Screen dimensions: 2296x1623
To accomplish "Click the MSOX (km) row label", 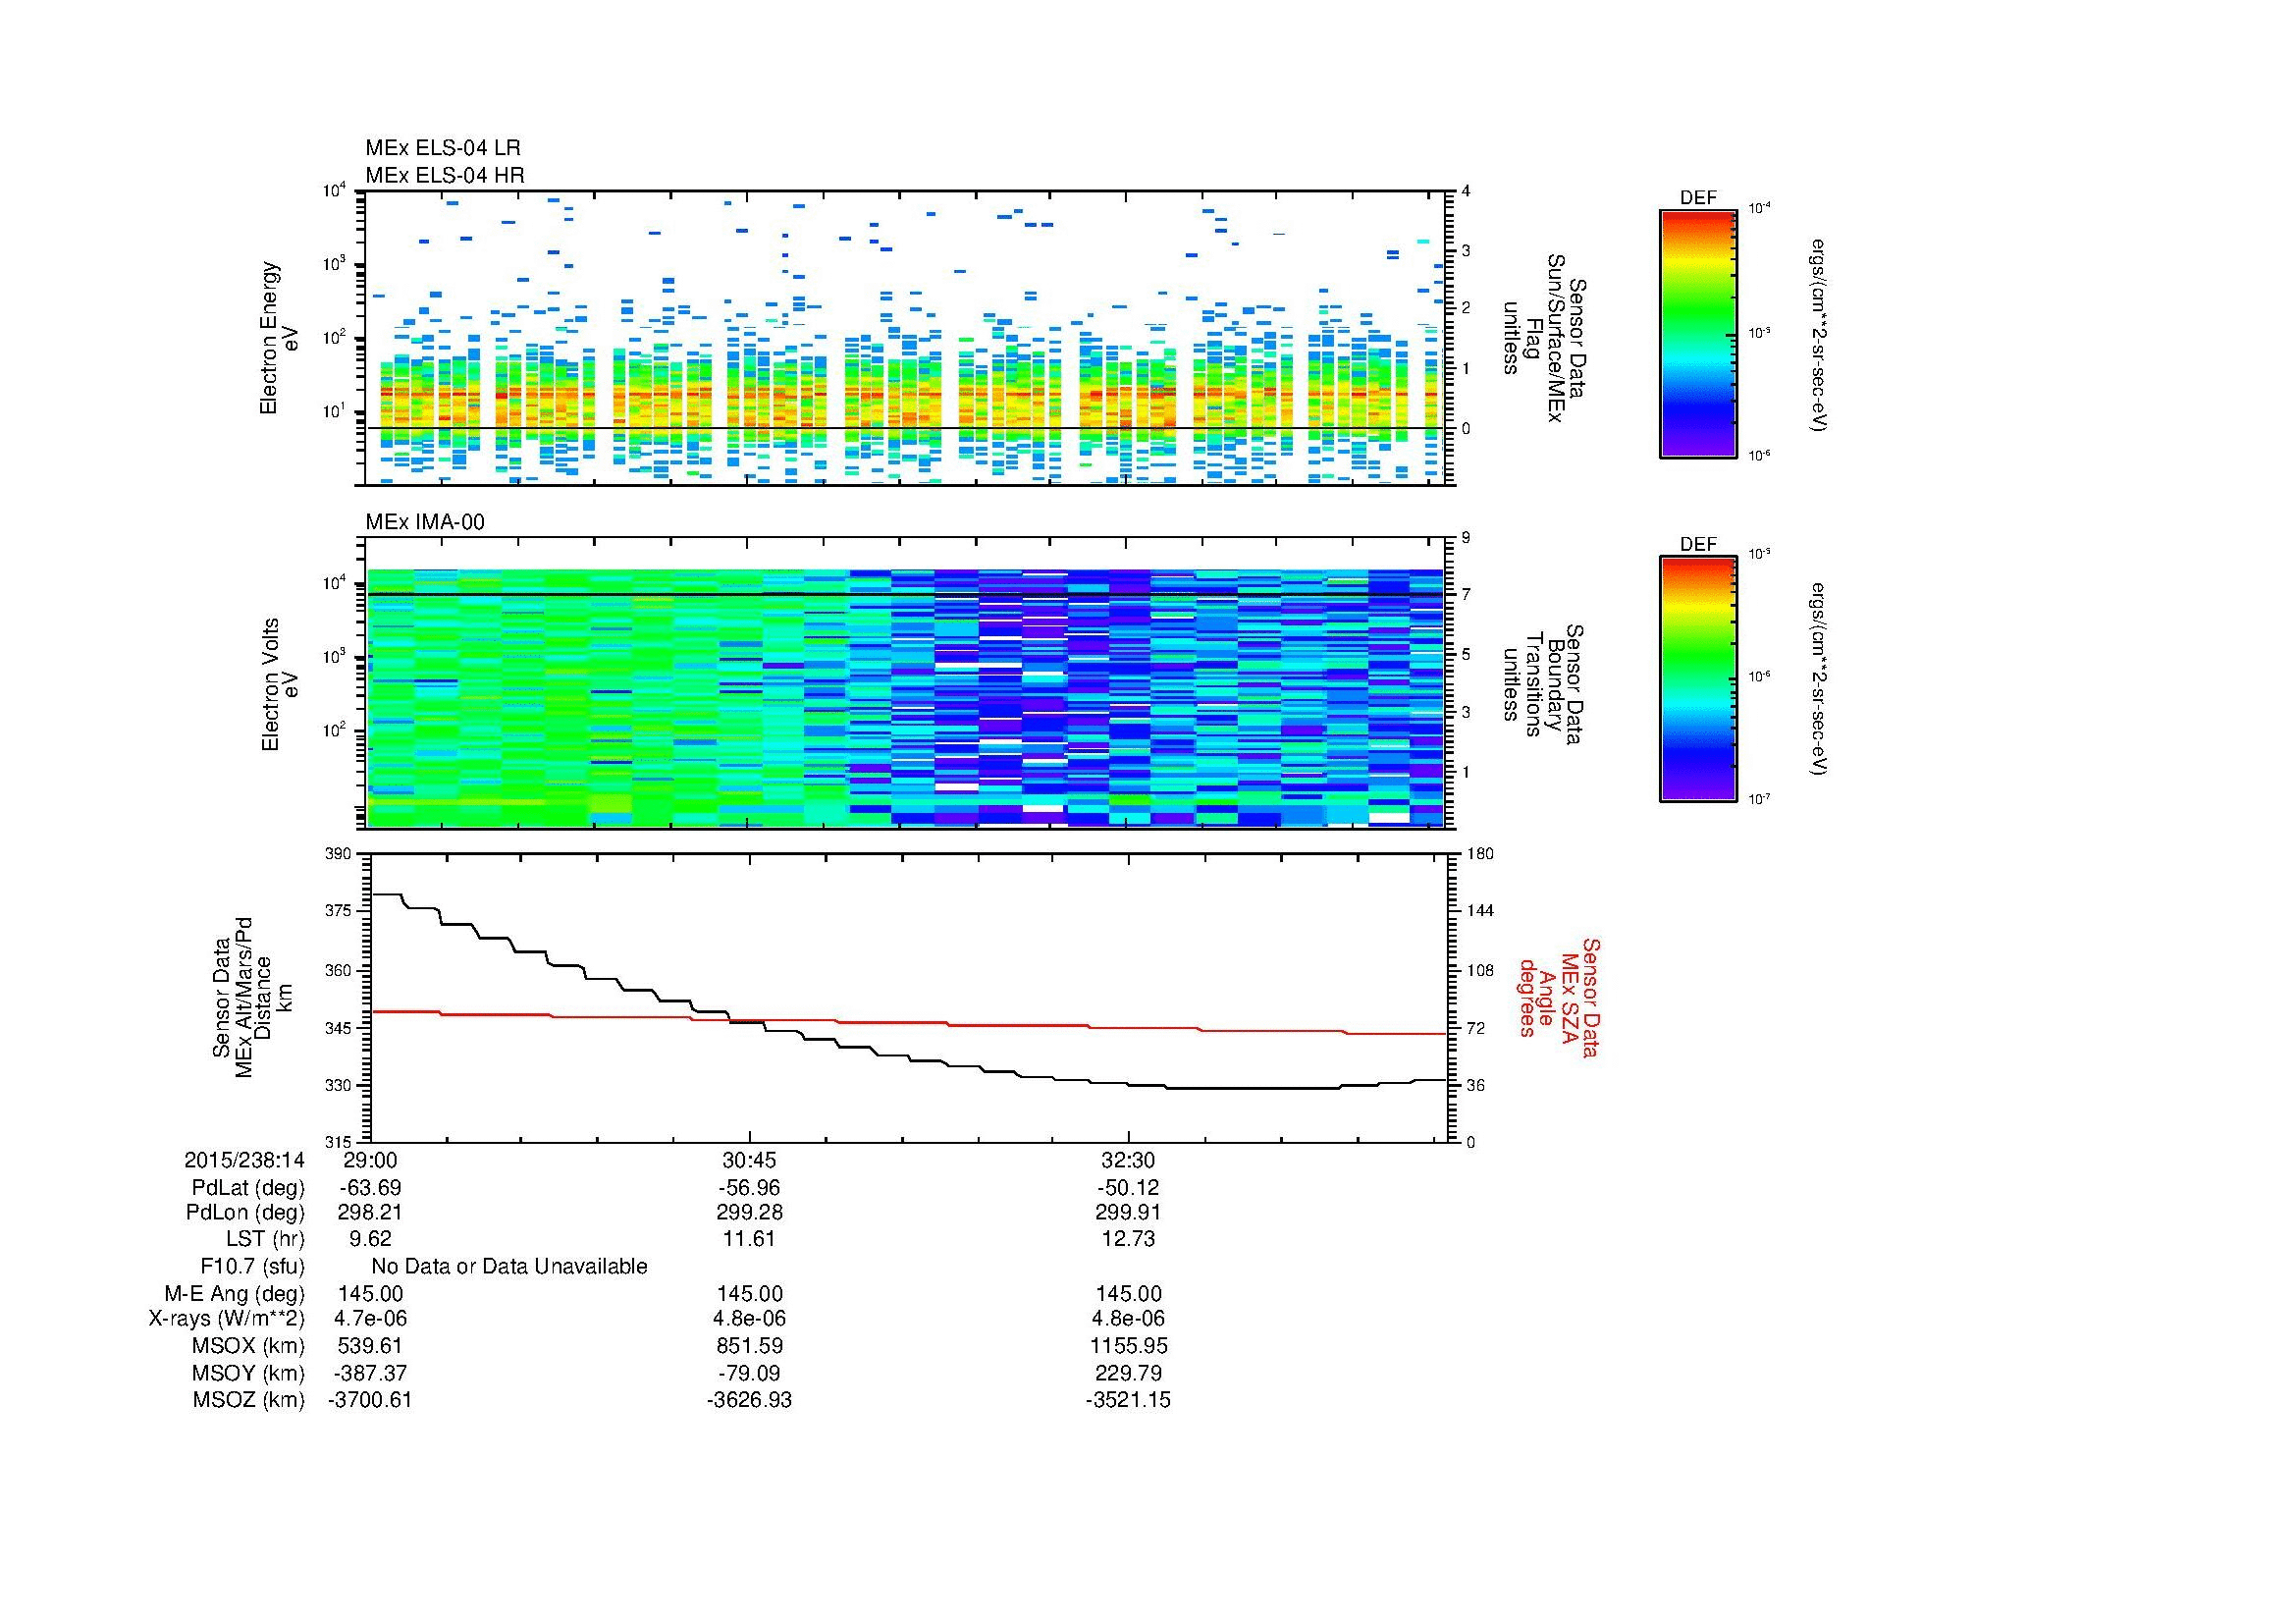I will point(248,1346).
